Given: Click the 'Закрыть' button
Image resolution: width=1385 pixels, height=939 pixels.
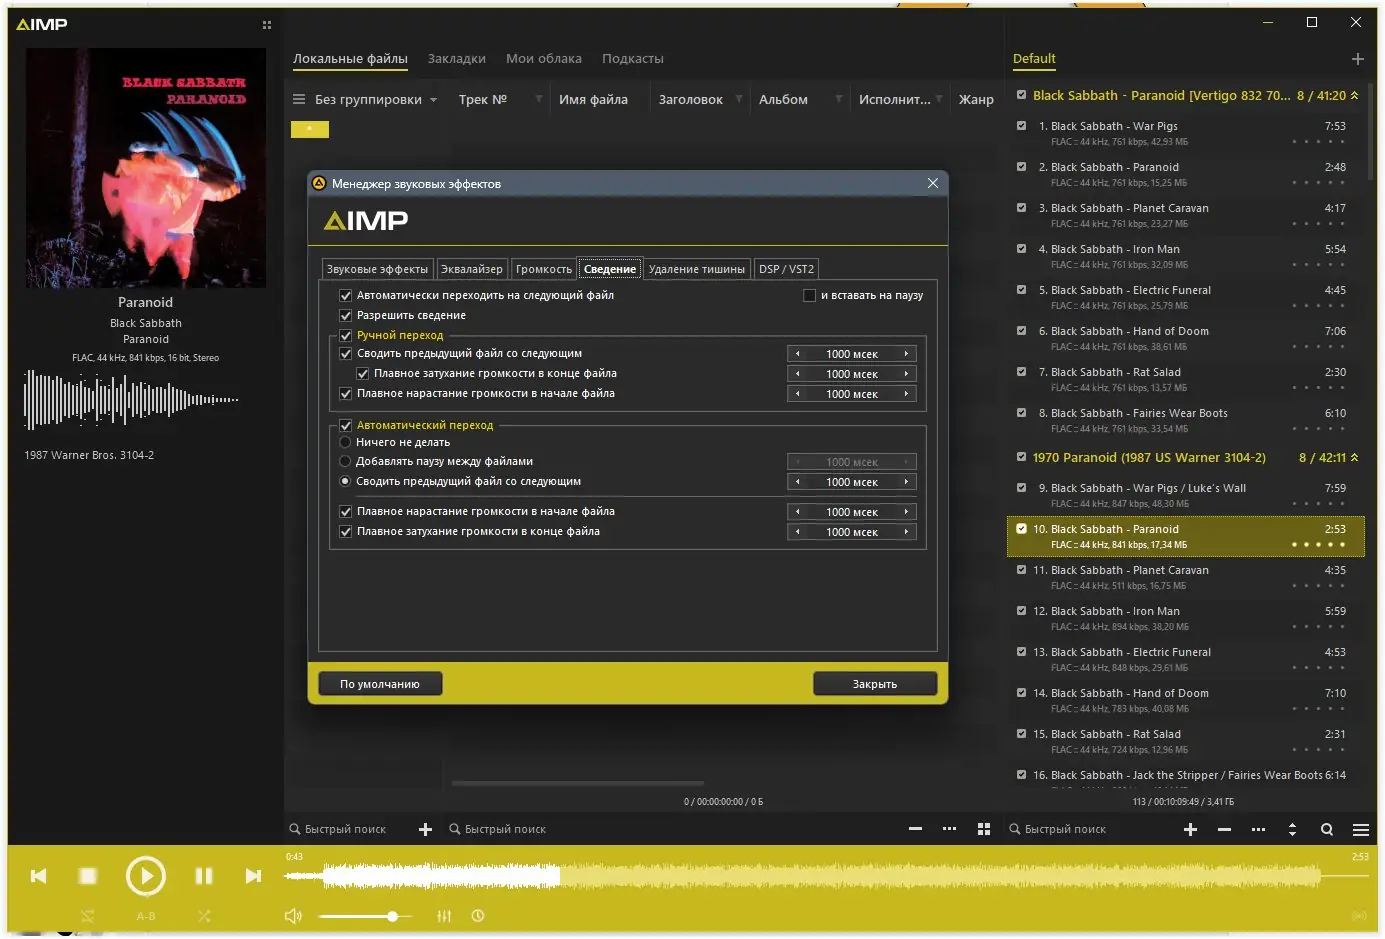Looking at the screenshot, I should tap(875, 684).
